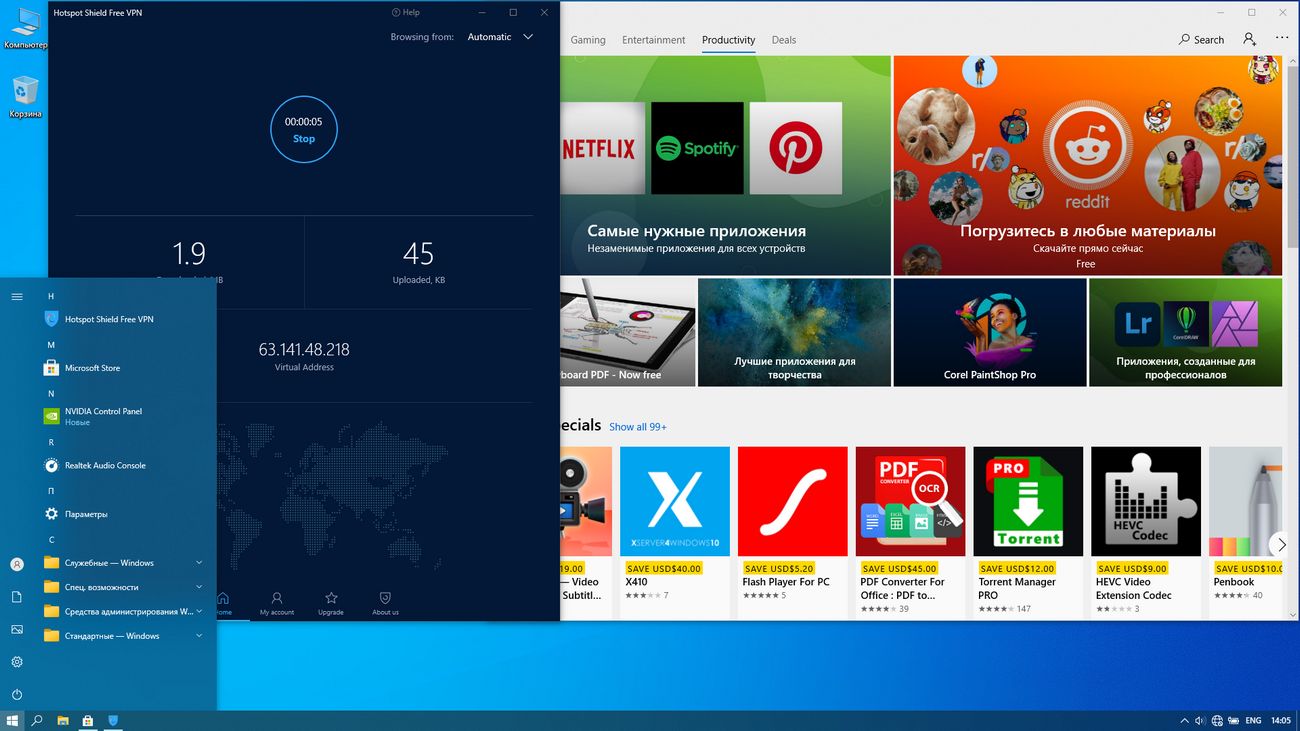Open Приложения, созданные для профессионалов tile

1185,332
